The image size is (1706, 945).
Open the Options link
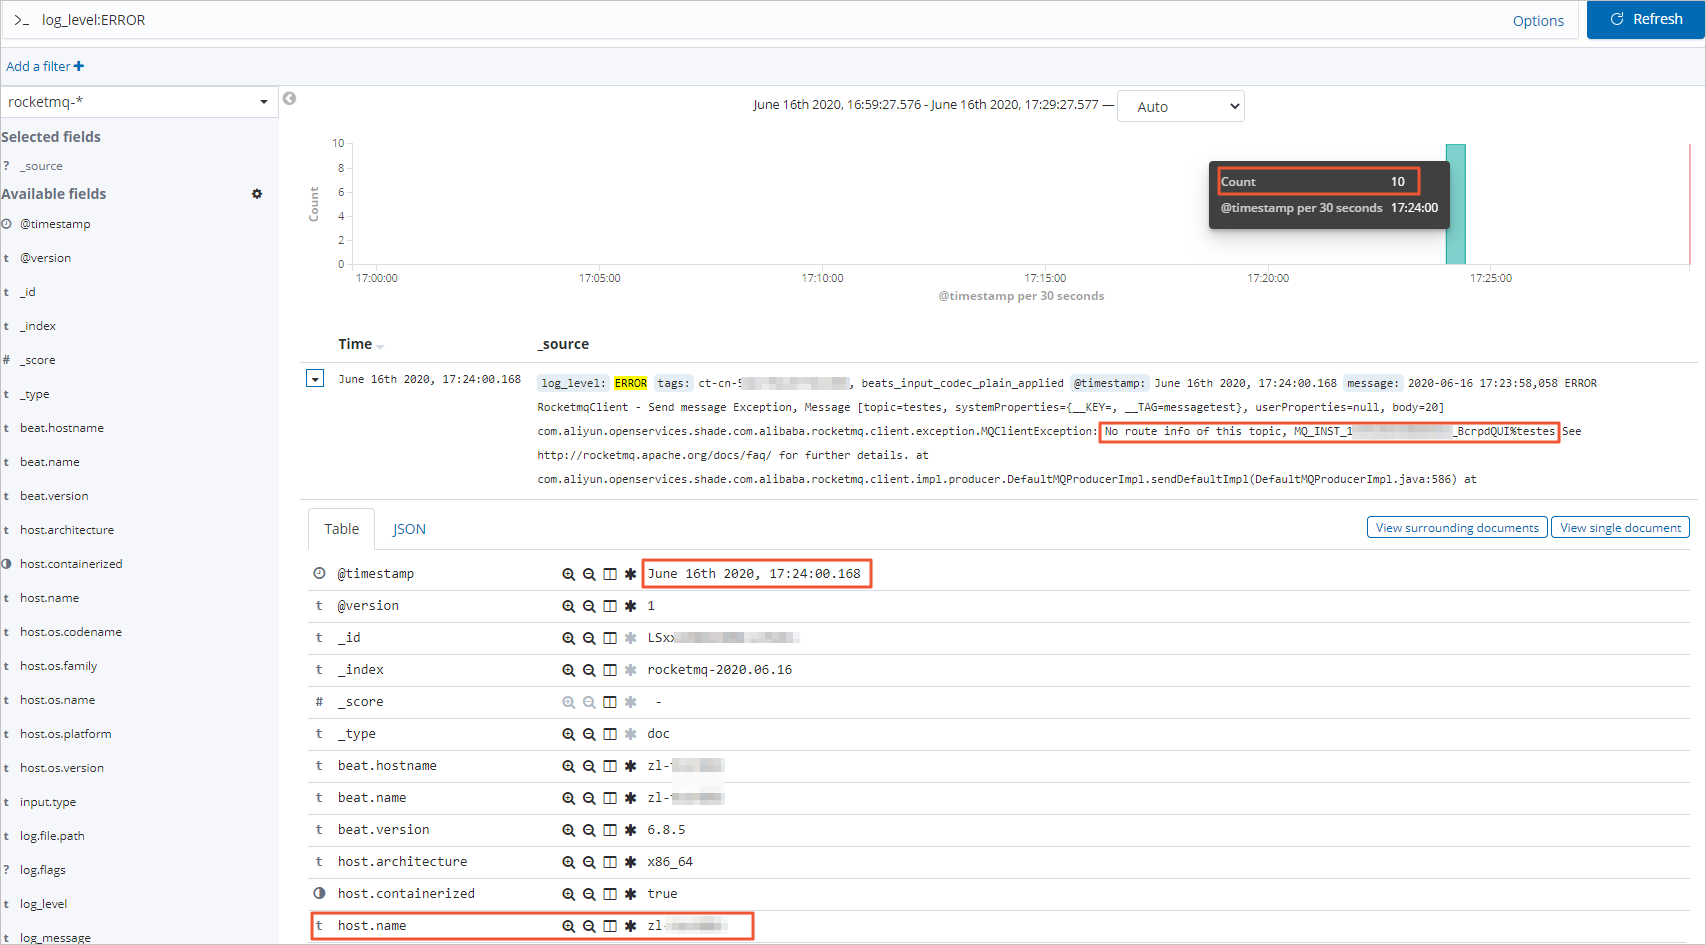point(1538,21)
